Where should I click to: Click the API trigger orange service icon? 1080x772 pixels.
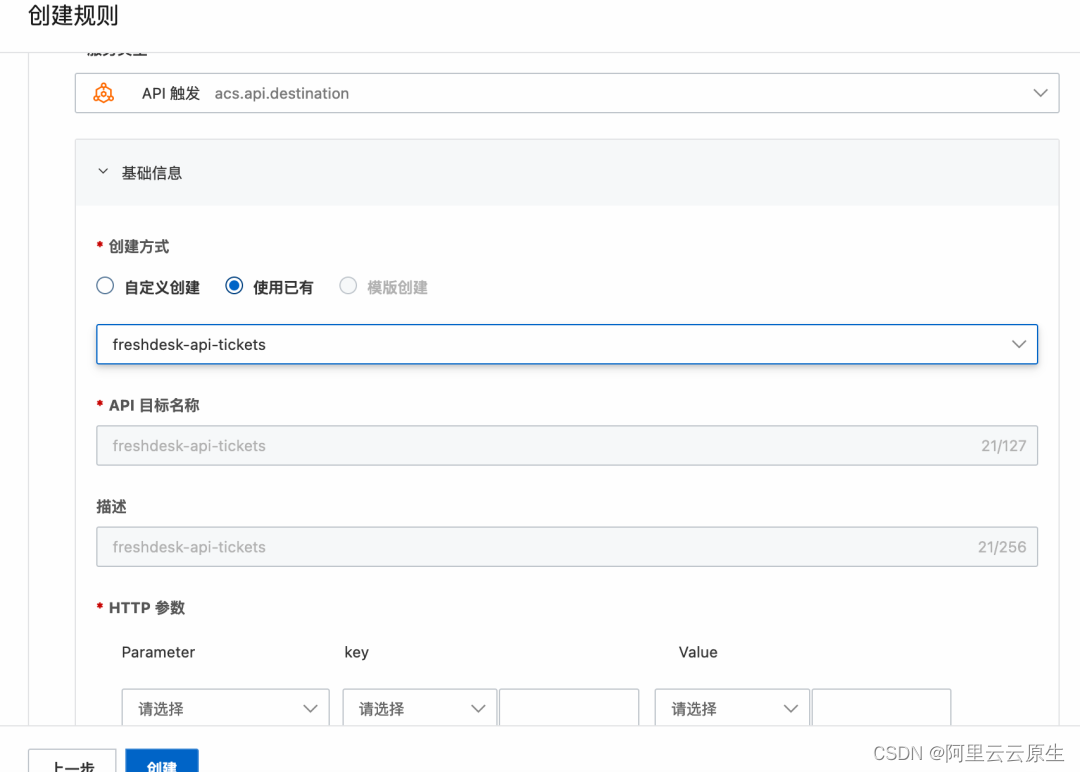[x=103, y=93]
